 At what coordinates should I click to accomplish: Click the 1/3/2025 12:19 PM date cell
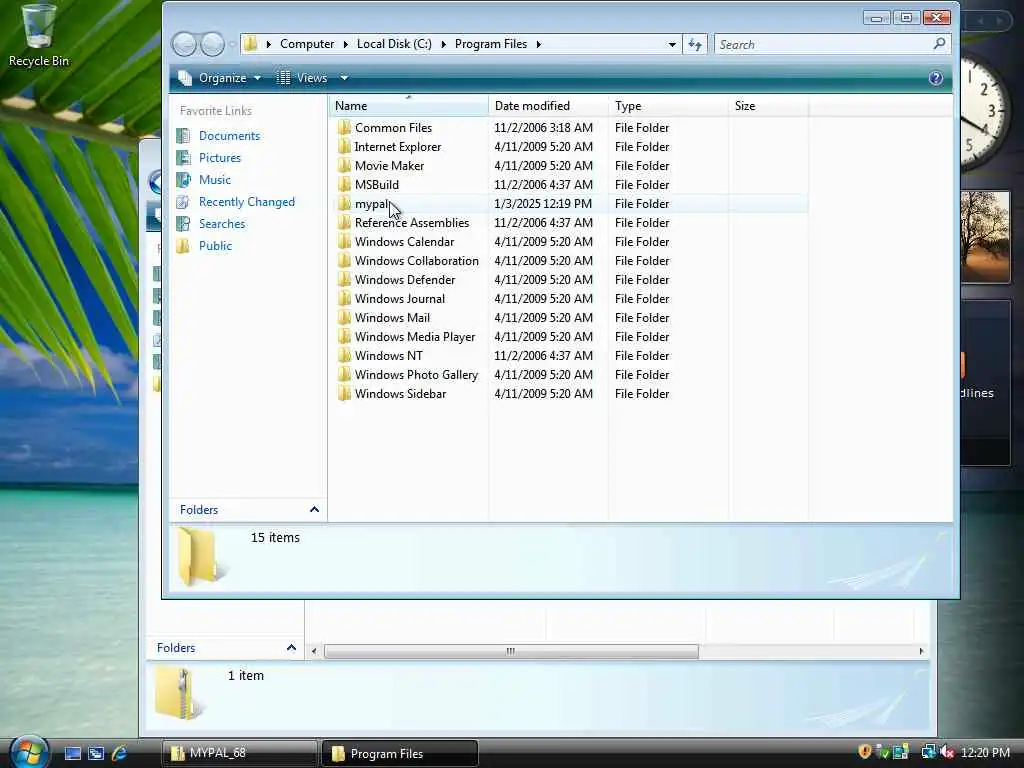pos(543,204)
